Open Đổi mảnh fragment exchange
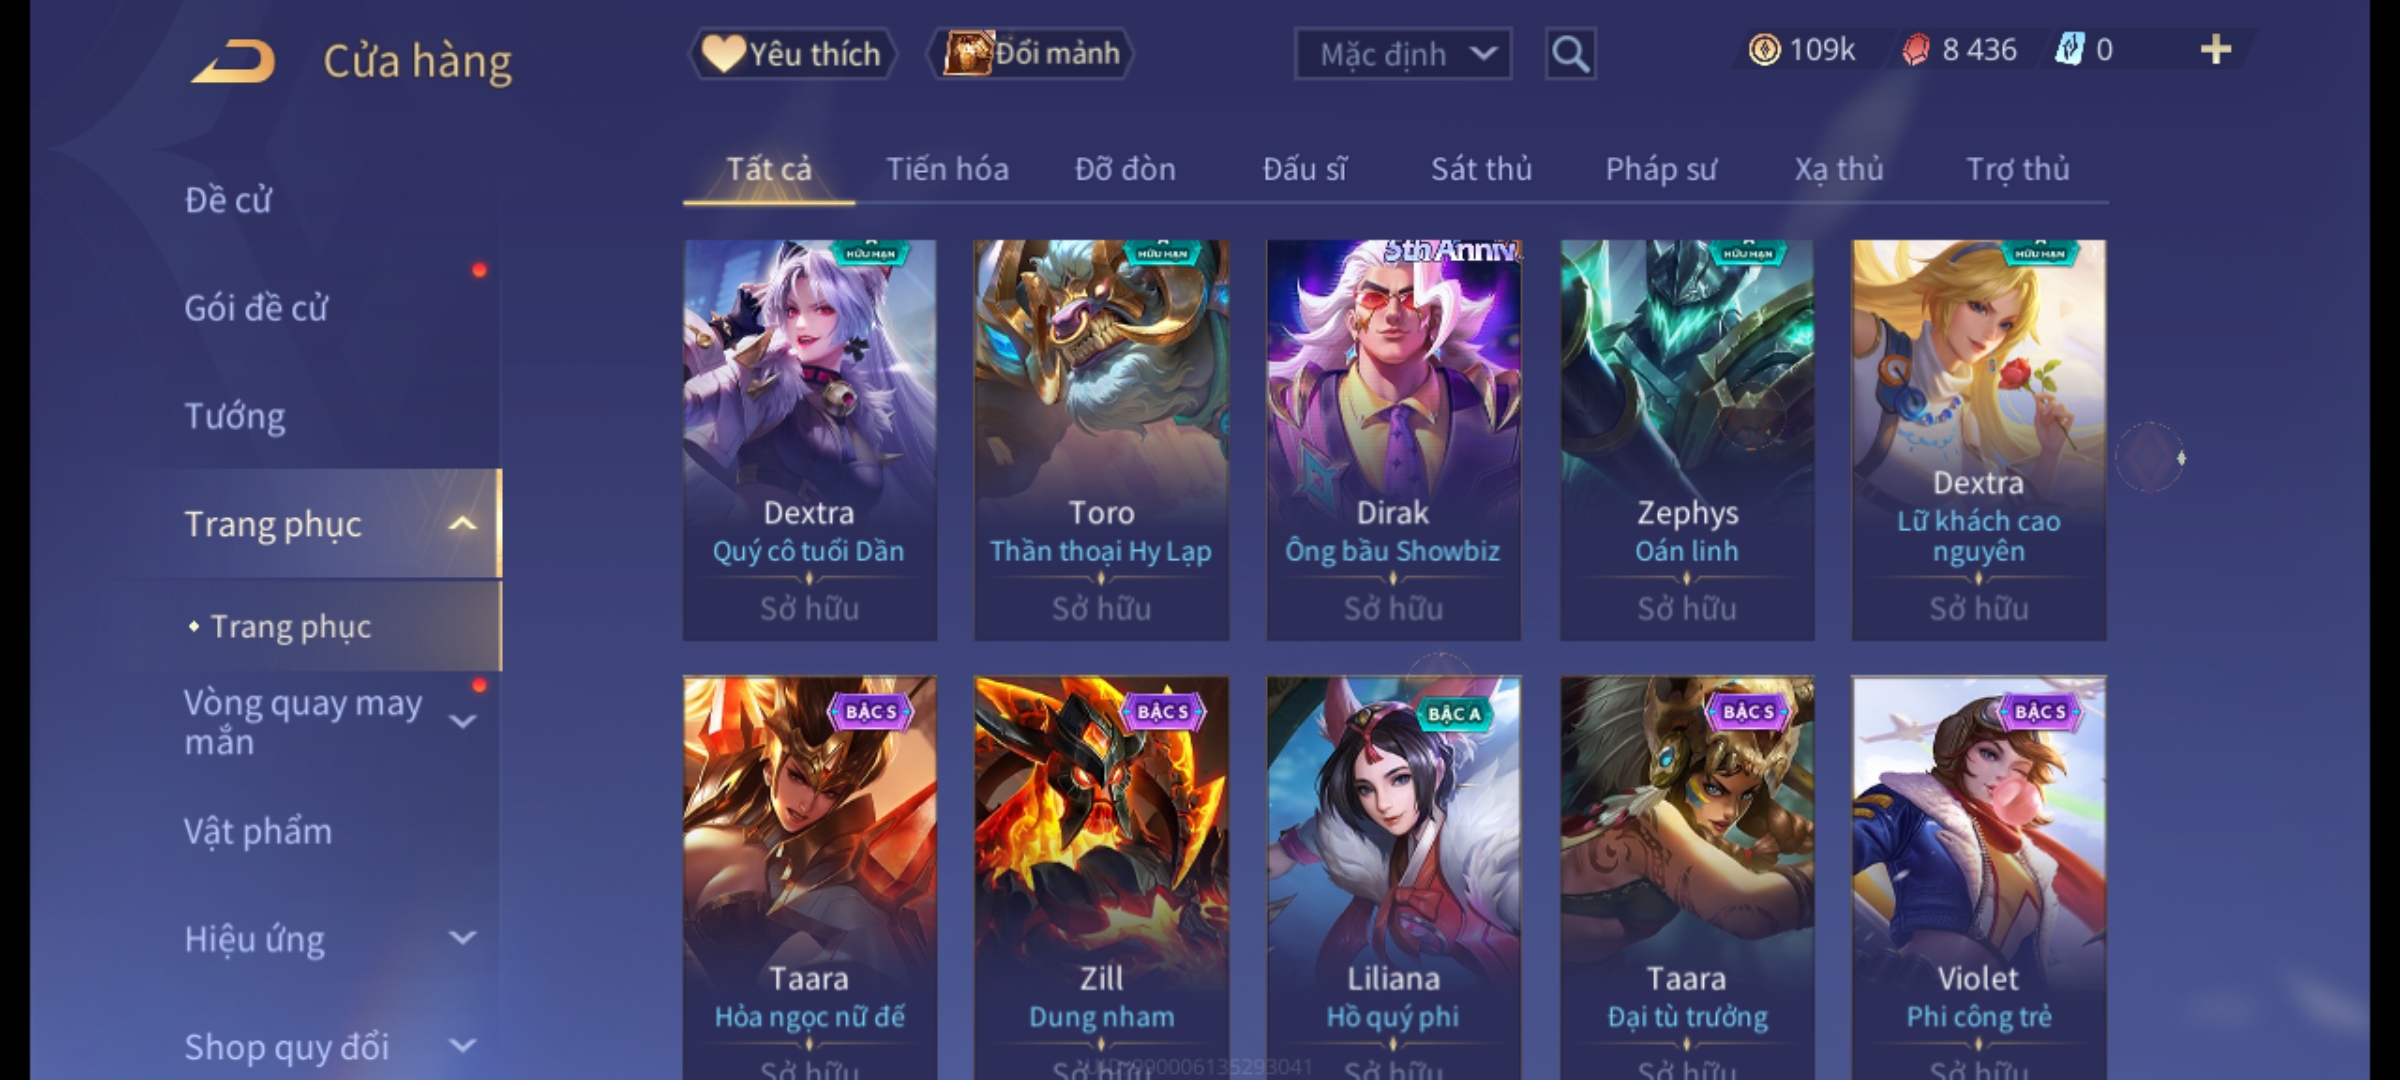 [1030, 54]
